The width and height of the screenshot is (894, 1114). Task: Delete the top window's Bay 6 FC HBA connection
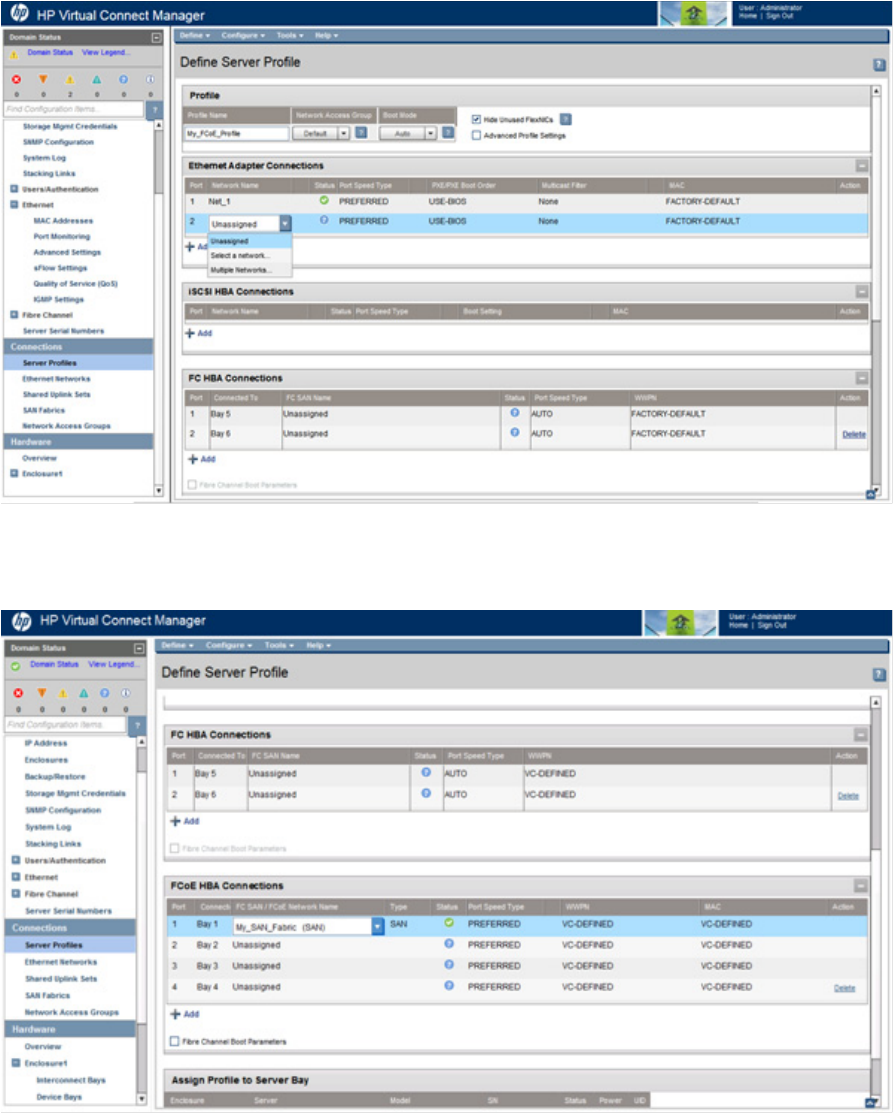[853, 434]
